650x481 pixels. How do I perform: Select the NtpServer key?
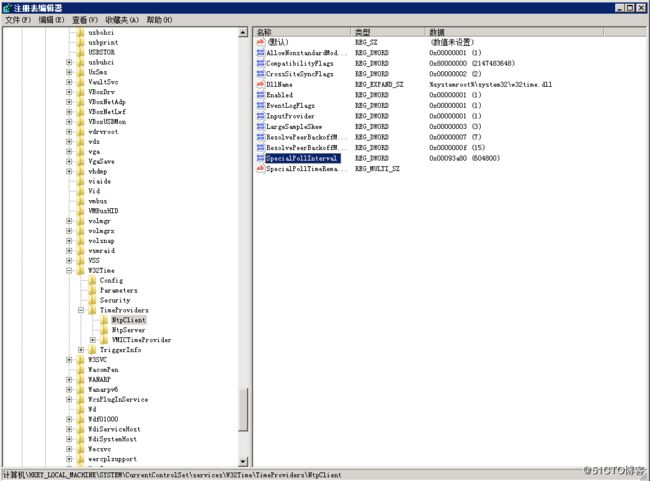point(129,330)
